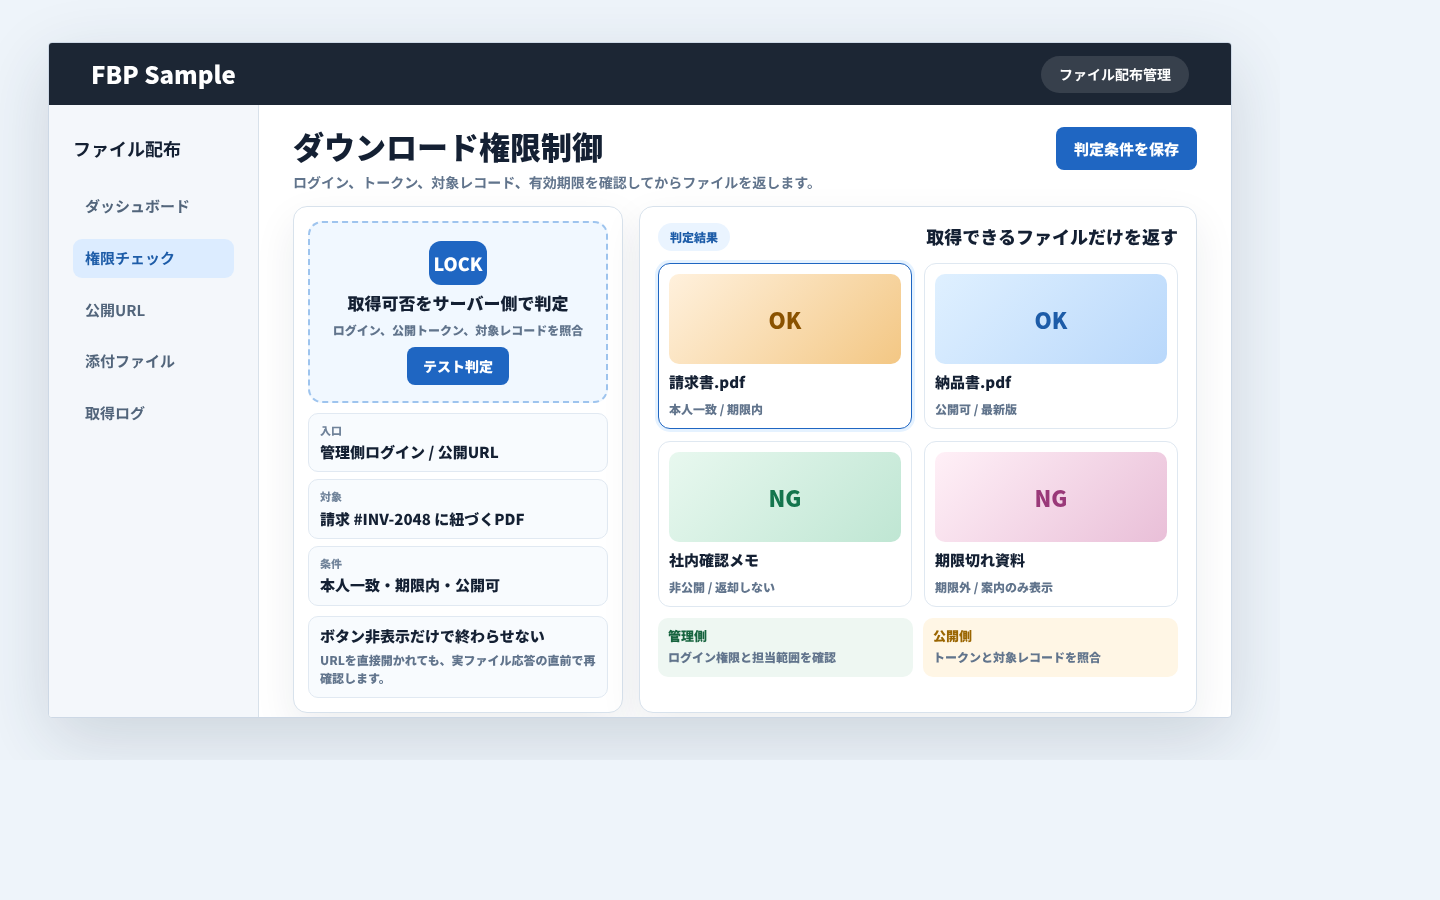Screen dimensions: 1440x900
Task: Click the 対象 row 請求 #INV-2048 に紐づくPDF
Action: tap(458, 509)
